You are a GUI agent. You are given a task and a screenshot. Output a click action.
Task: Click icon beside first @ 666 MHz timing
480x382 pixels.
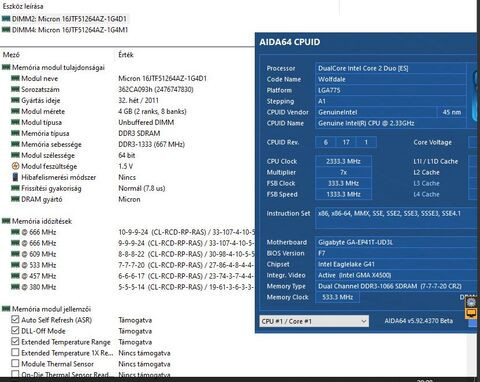15,232
